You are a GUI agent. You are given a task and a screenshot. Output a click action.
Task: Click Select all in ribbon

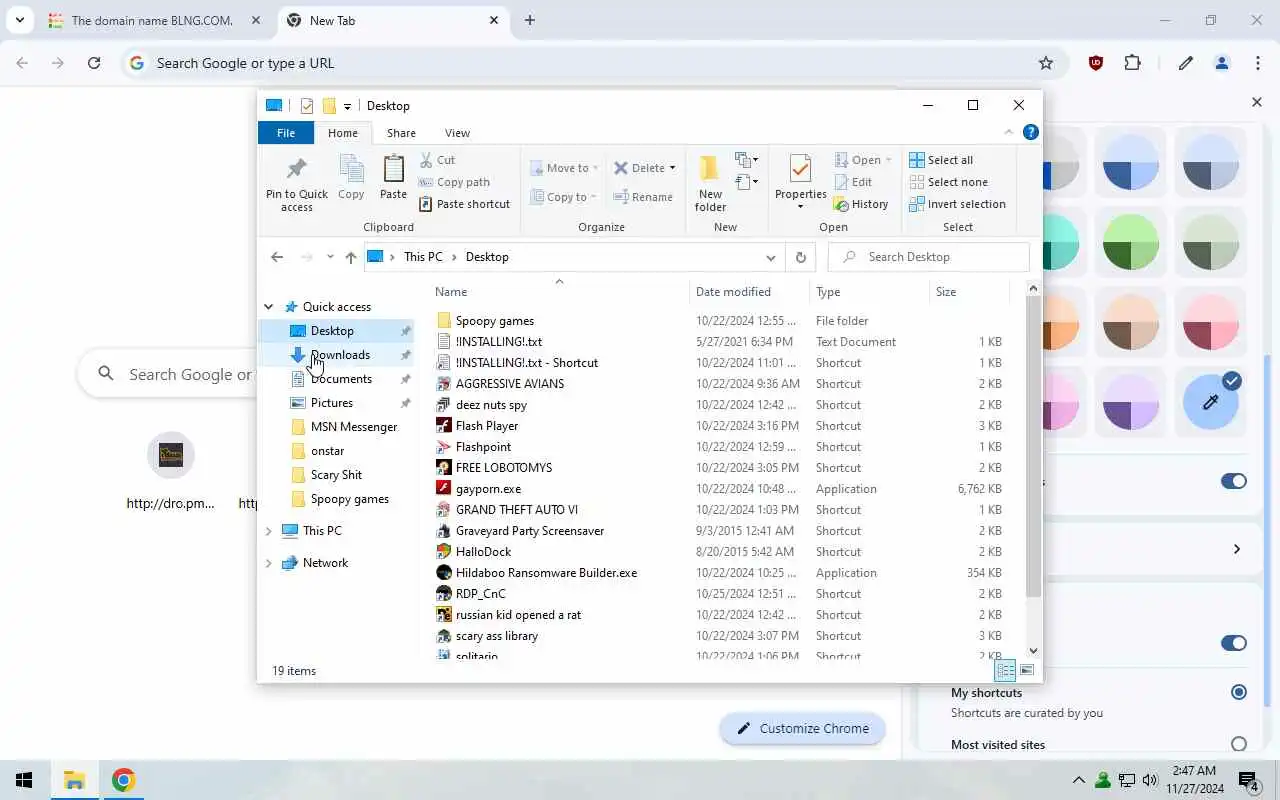[x=941, y=160]
